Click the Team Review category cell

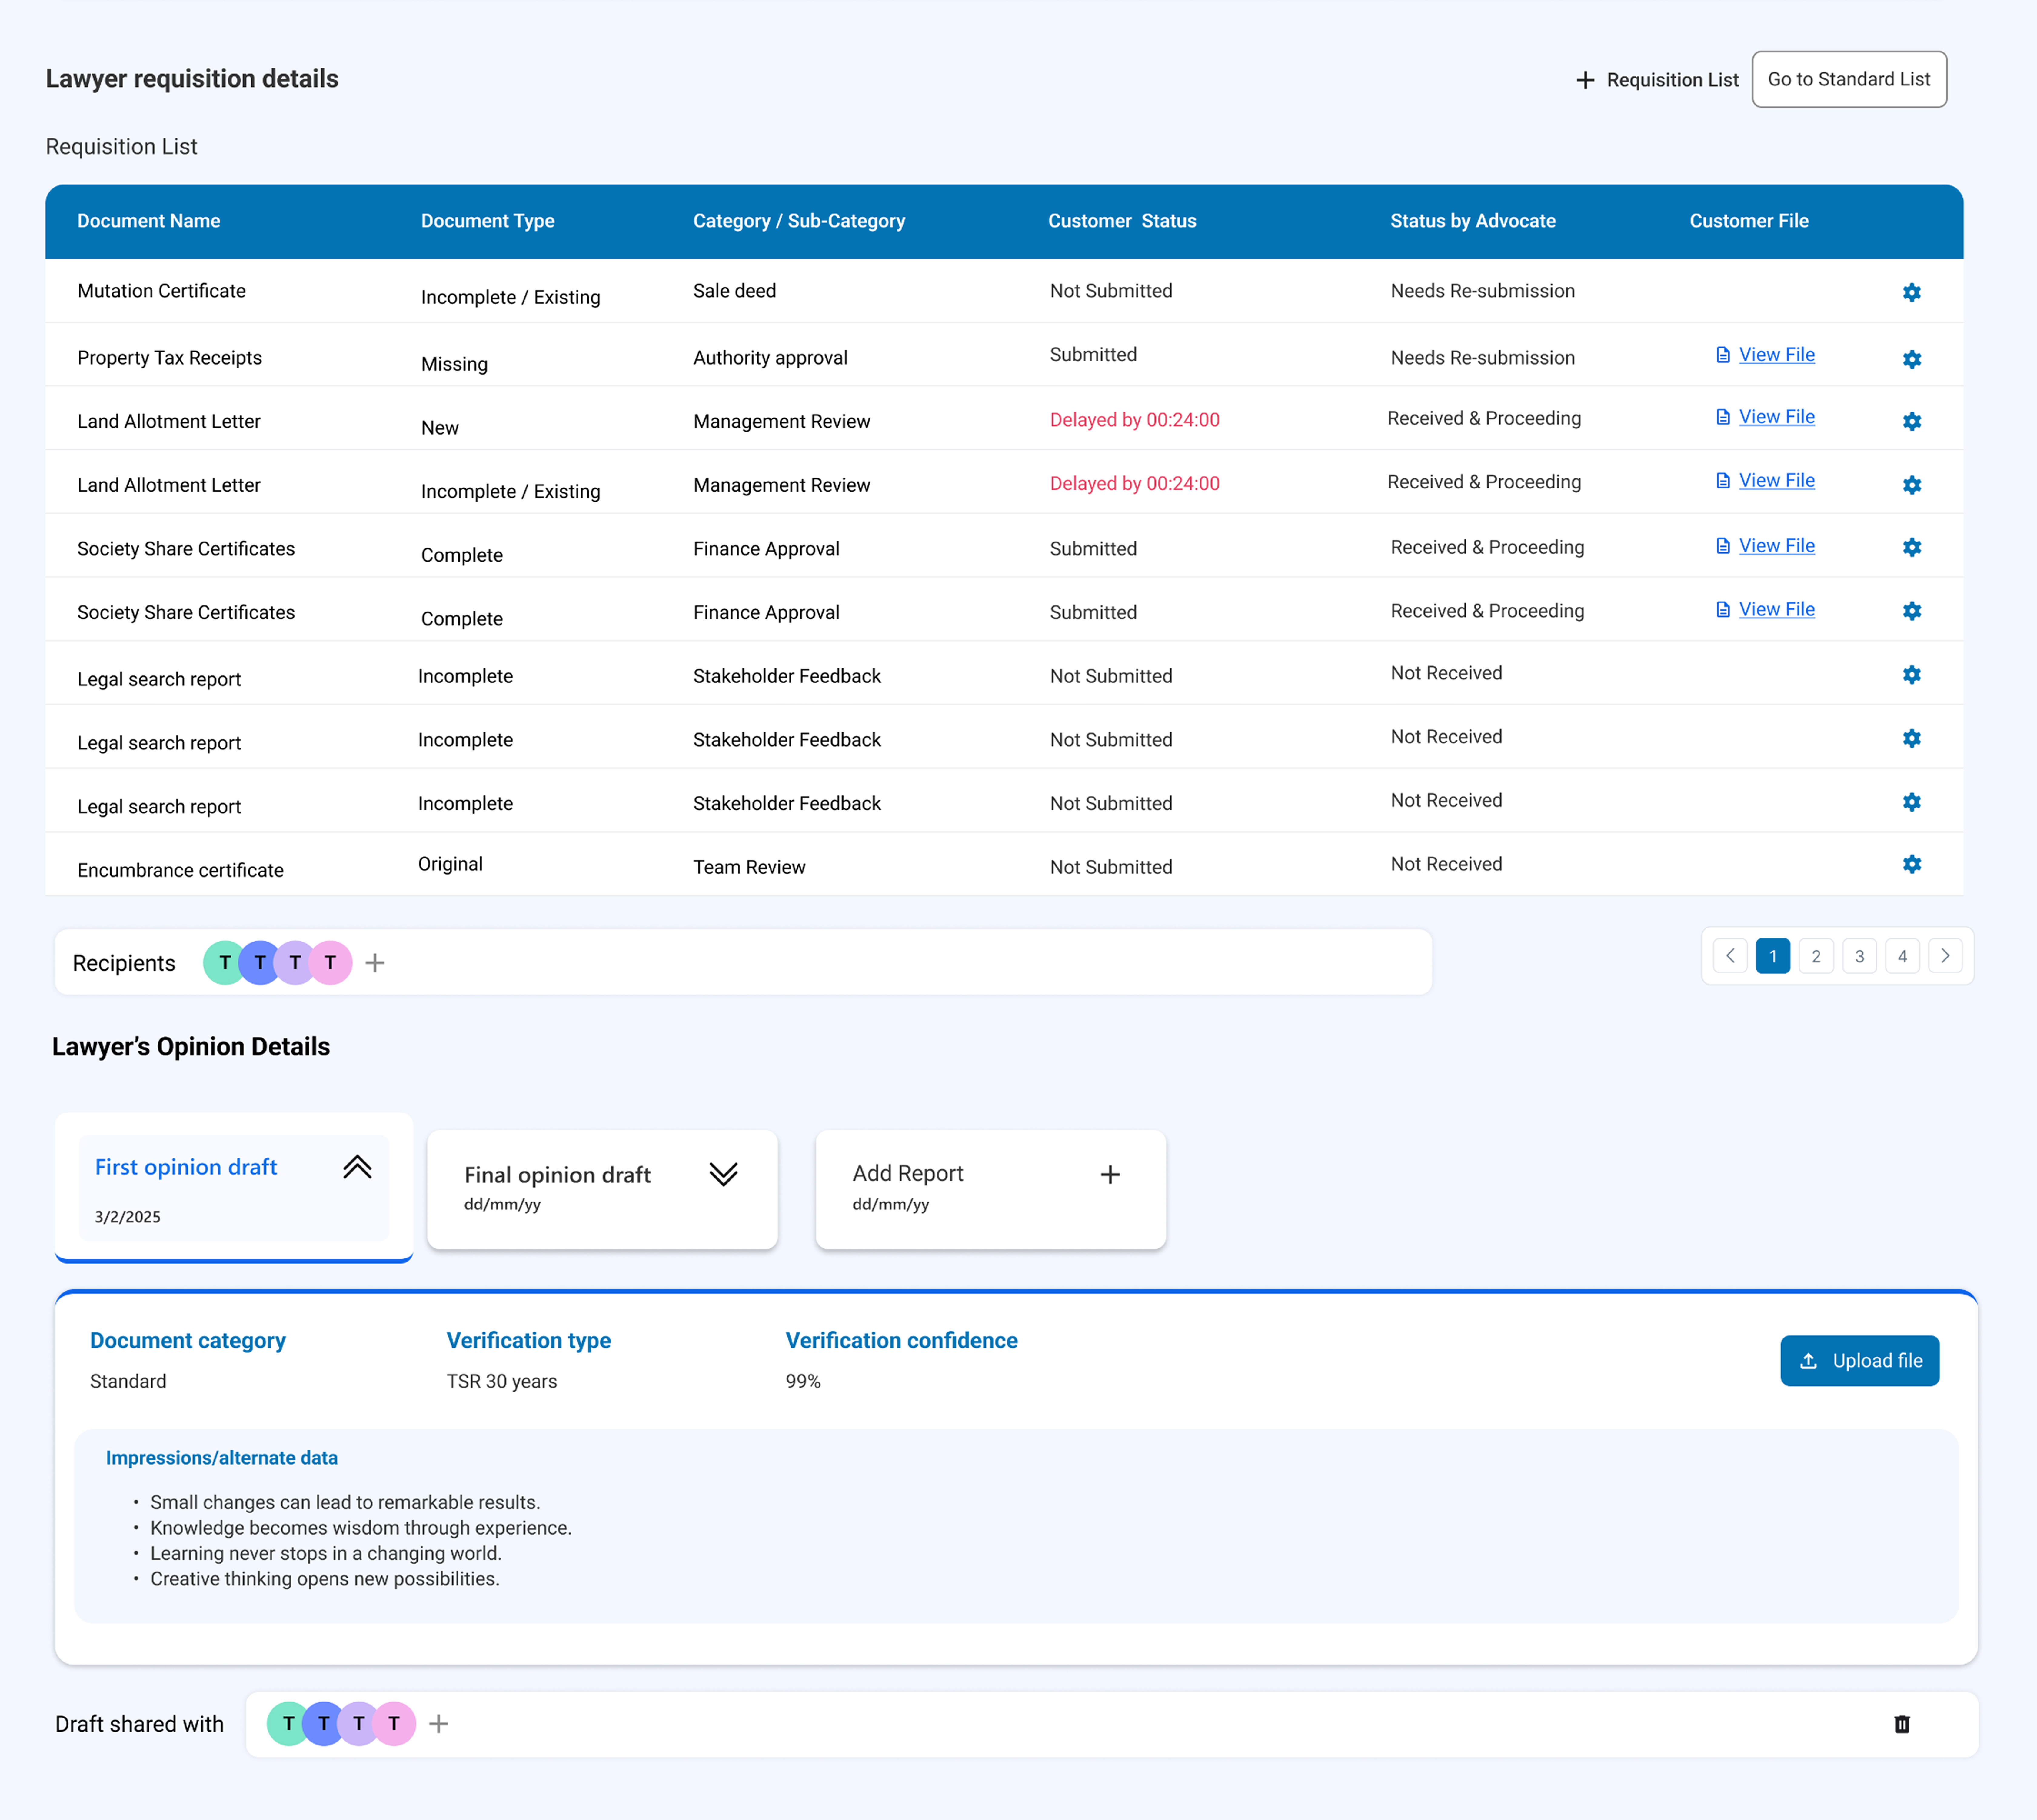[x=749, y=867]
